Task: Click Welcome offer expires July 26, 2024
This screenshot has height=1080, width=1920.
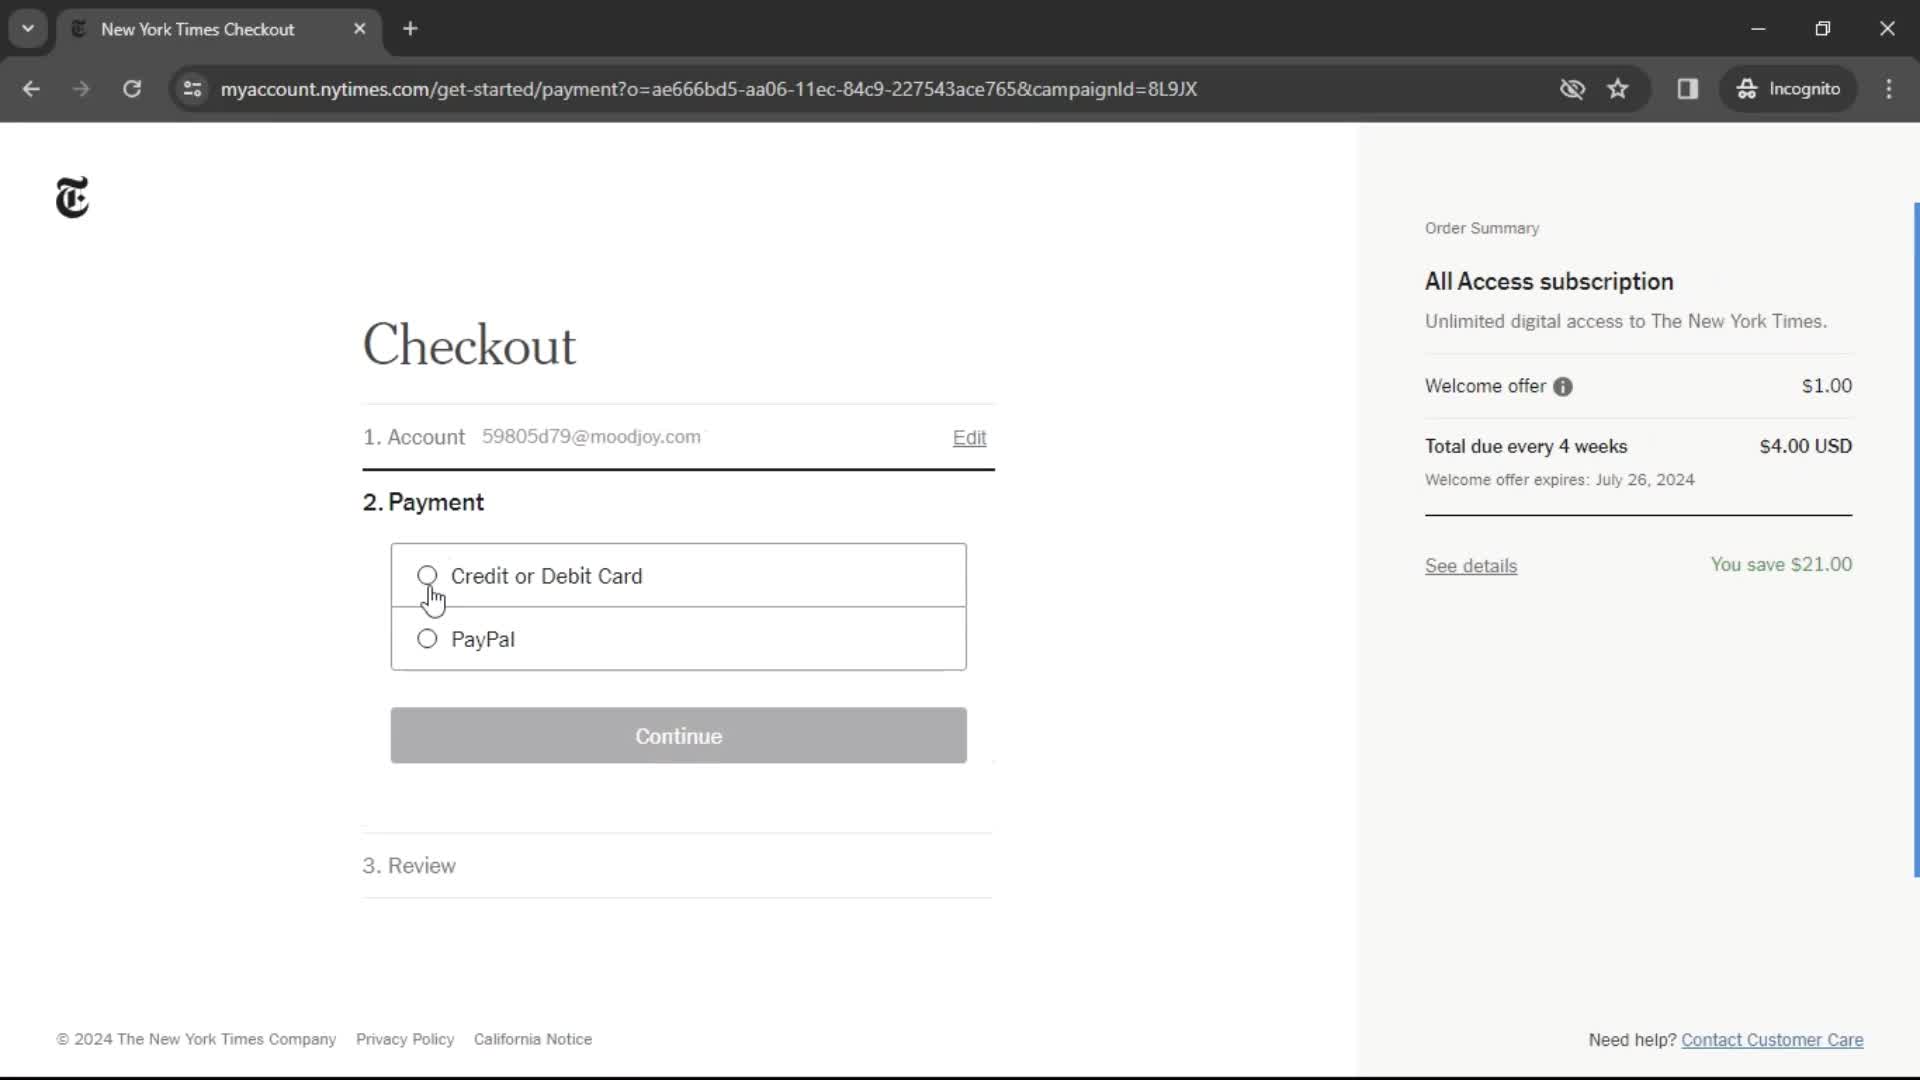Action: [1560, 480]
